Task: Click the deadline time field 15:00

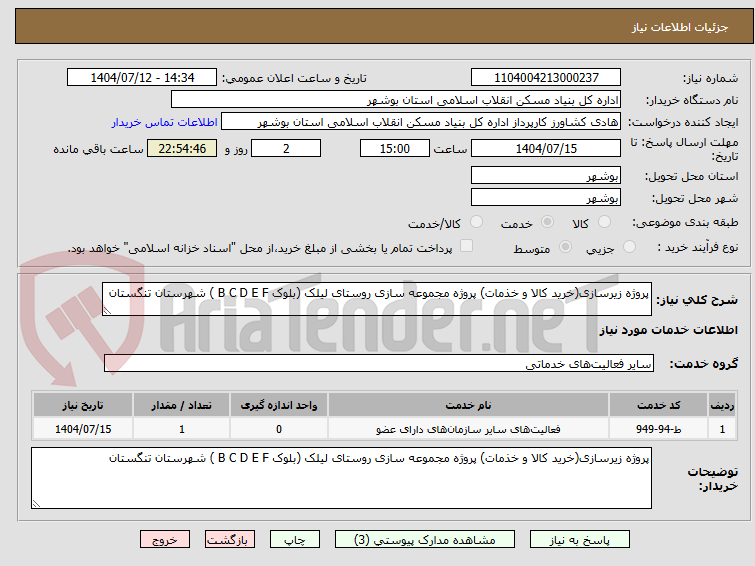Action: coord(395,148)
